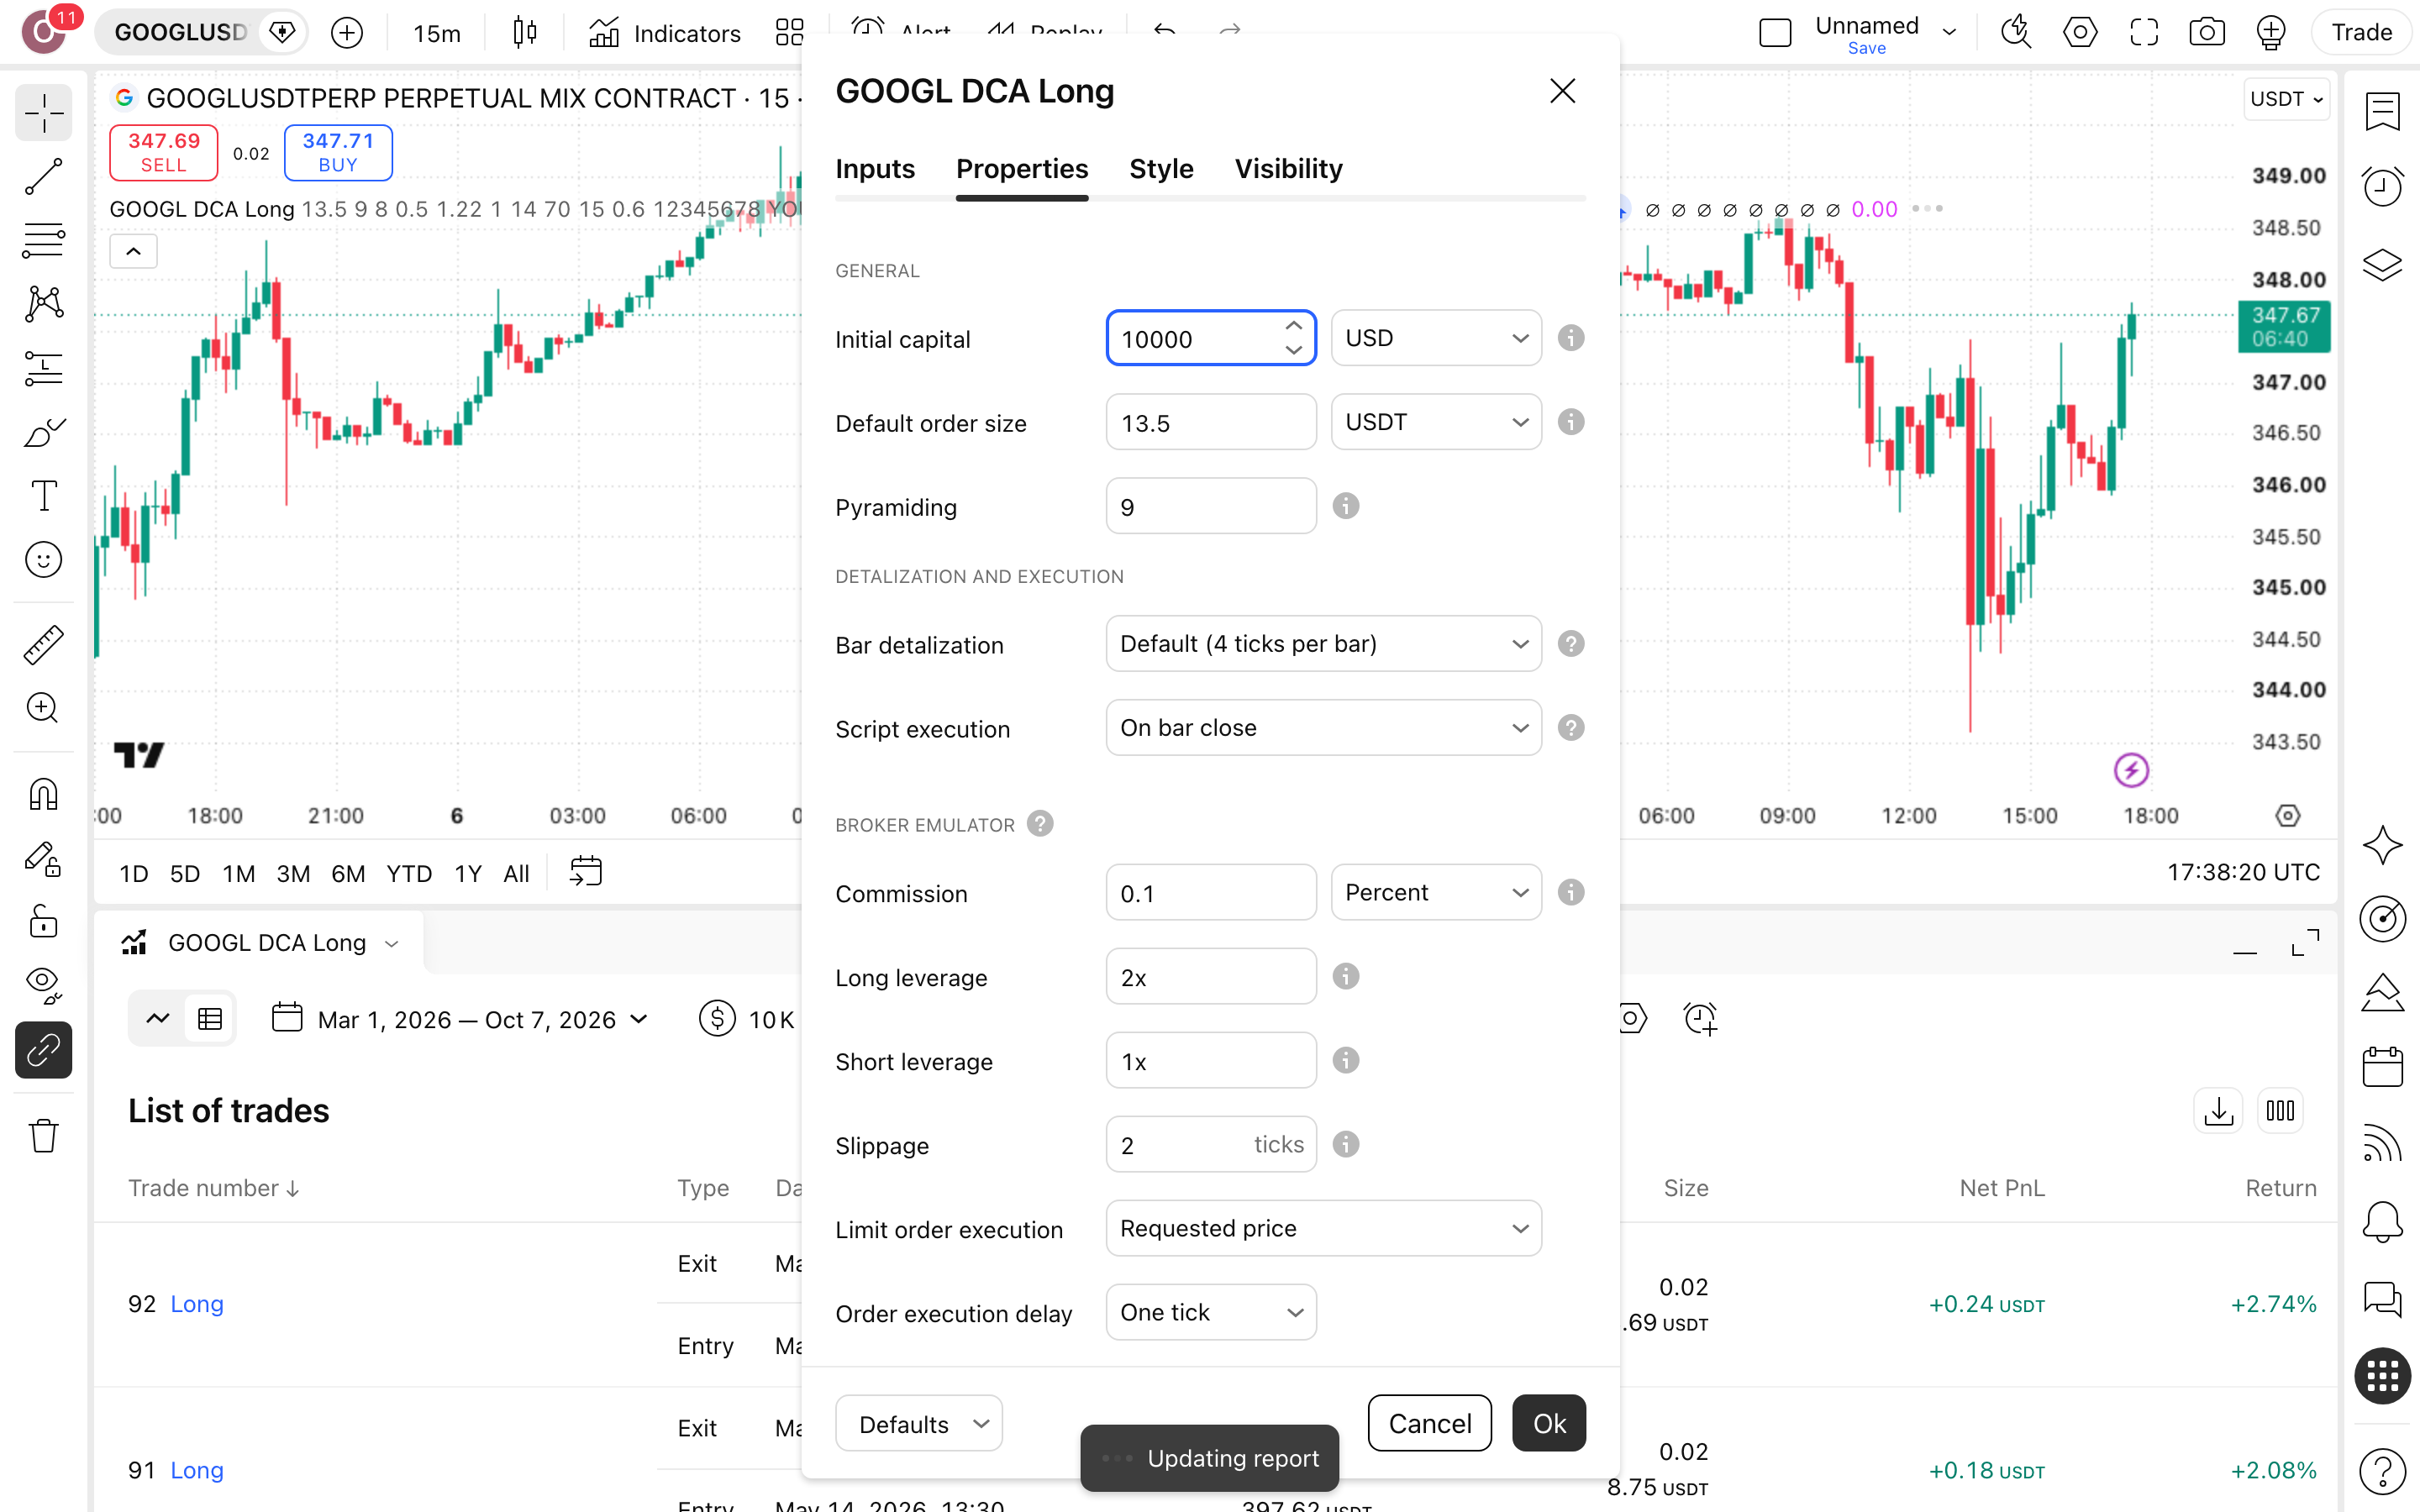Click the Cancel button
Screen dimensions: 2420x1512
pos(1430,1423)
